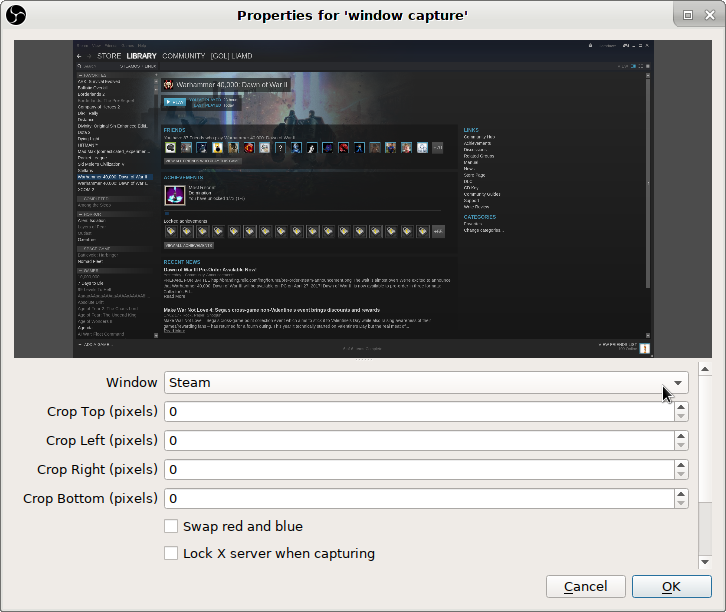Enable Lock X server when capturing

(x=171, y=553)
